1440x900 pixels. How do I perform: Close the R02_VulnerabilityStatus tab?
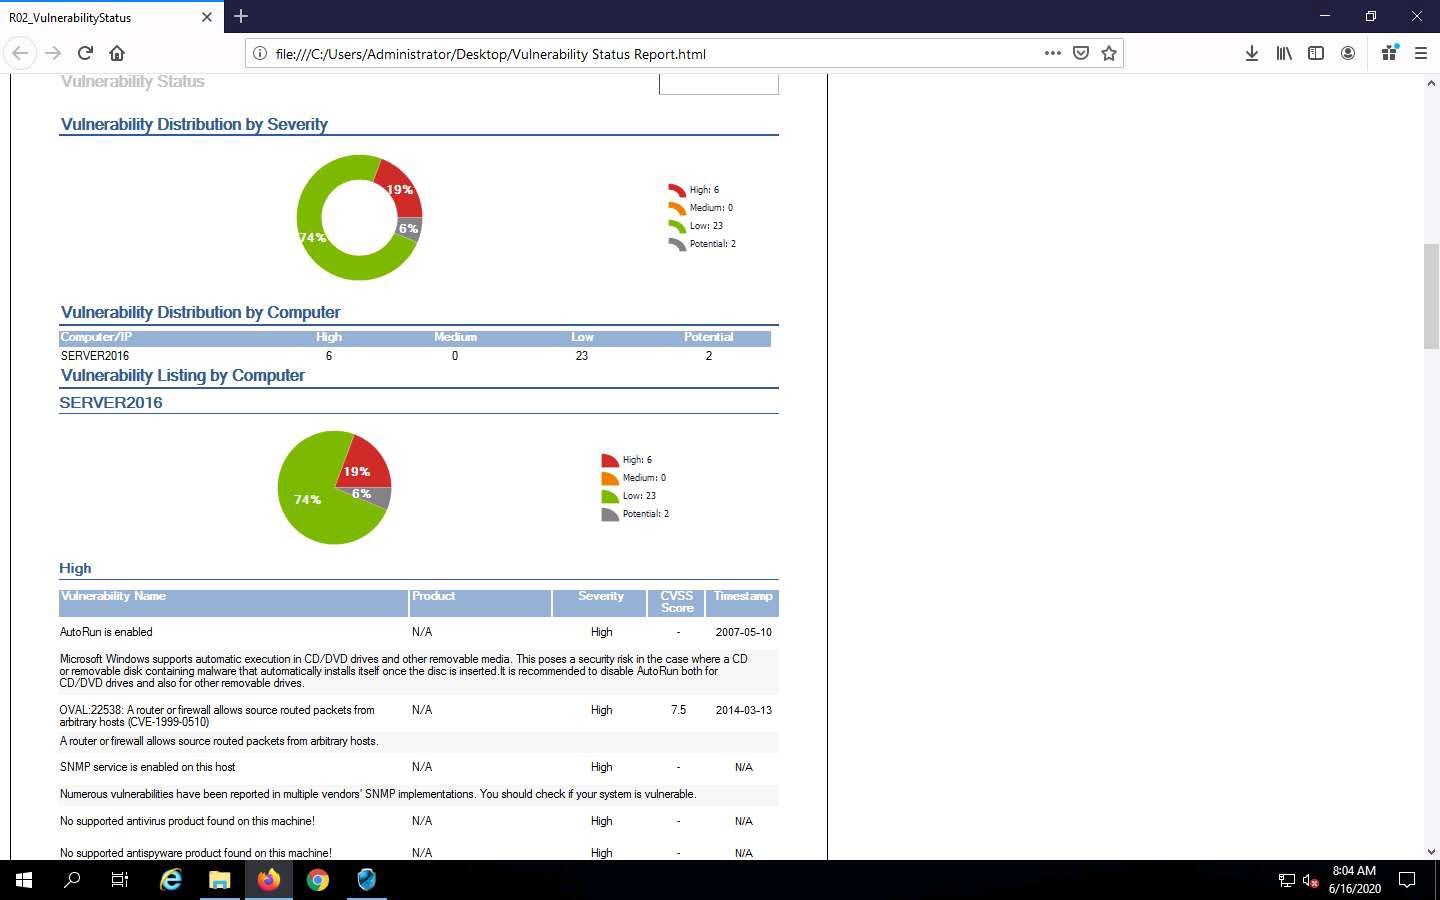point(206,17)
